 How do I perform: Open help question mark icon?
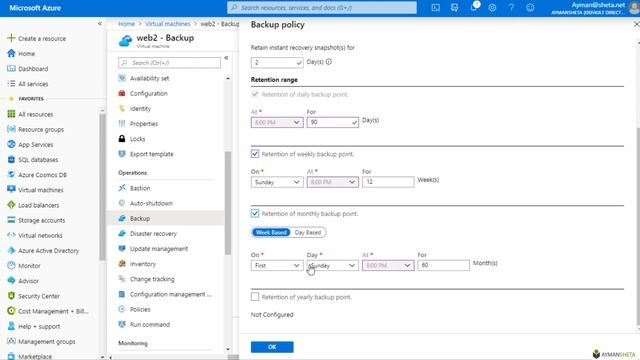click(511, 7)
